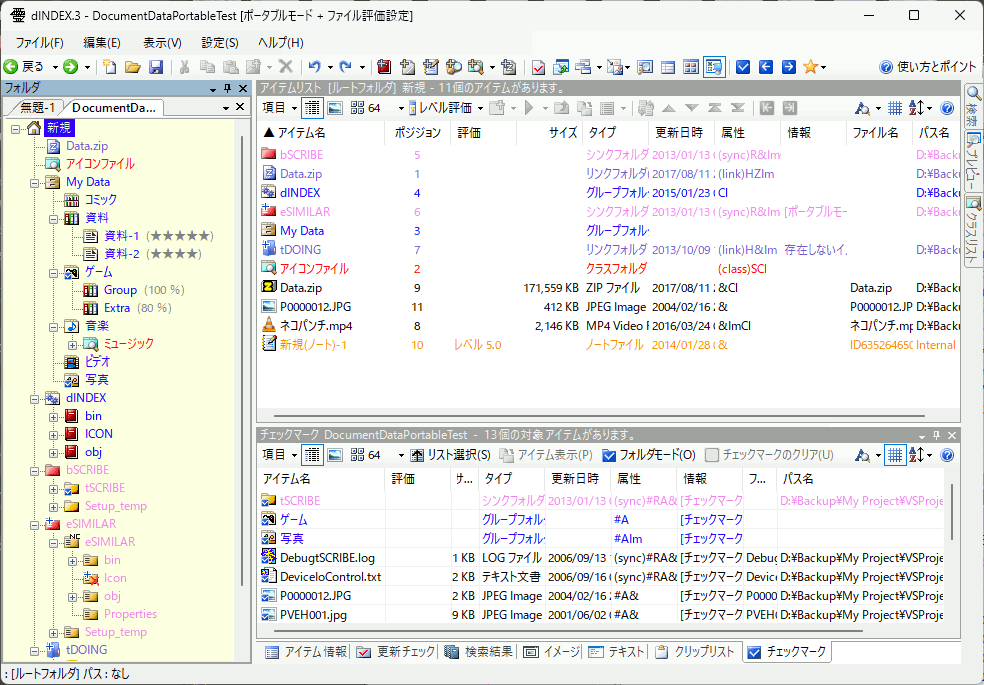Expand the ミュージック tree node
Image resolution: width=984 pixels, height=685 pixels.
pos(72,344)
